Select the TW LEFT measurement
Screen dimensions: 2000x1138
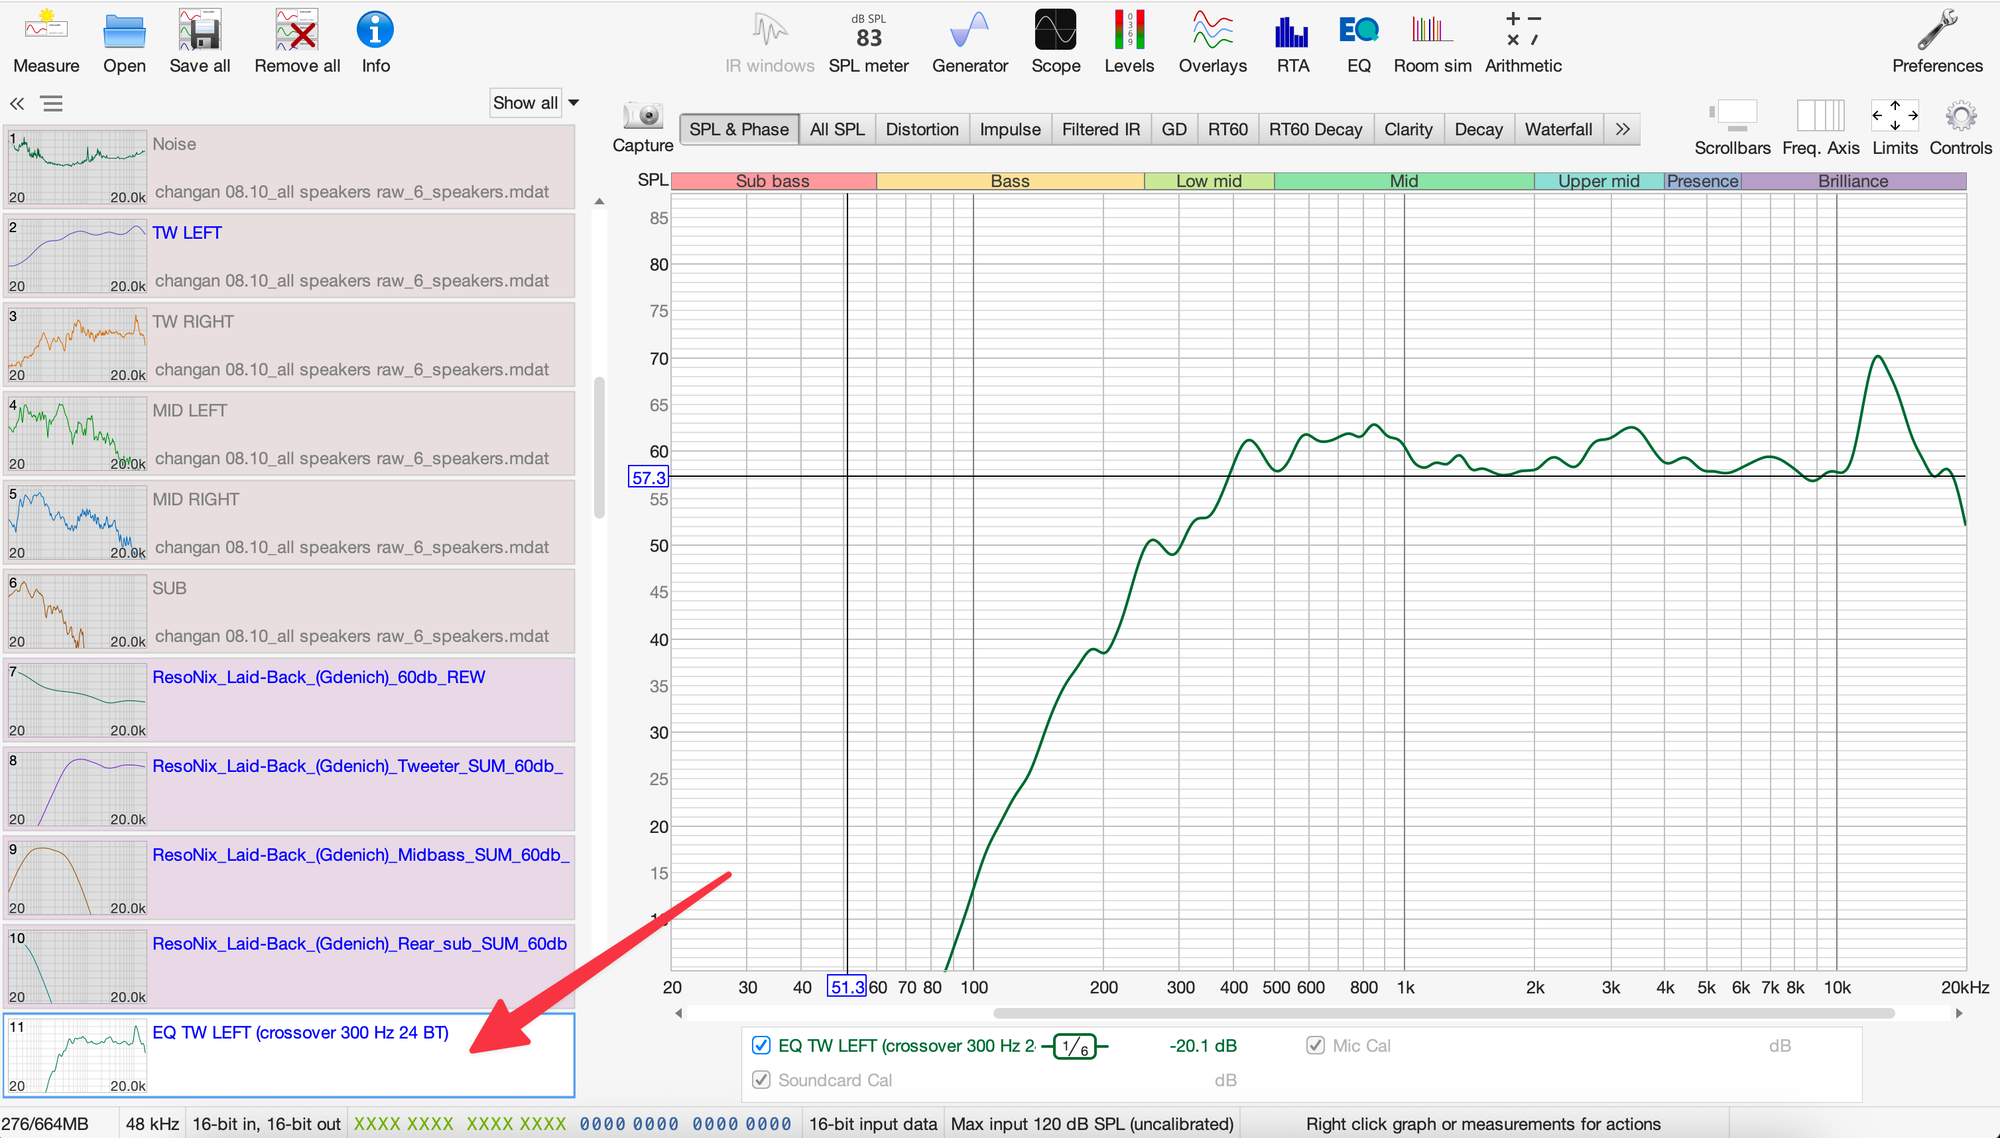click(x=290, y=255)
